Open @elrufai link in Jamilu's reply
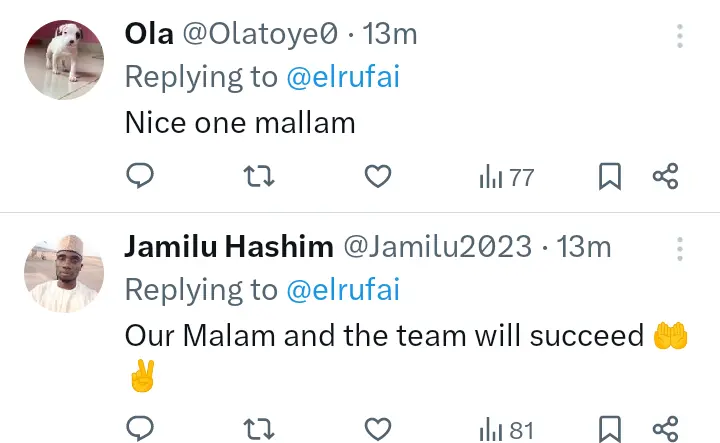The image size is (720, 443). (343, 290)
